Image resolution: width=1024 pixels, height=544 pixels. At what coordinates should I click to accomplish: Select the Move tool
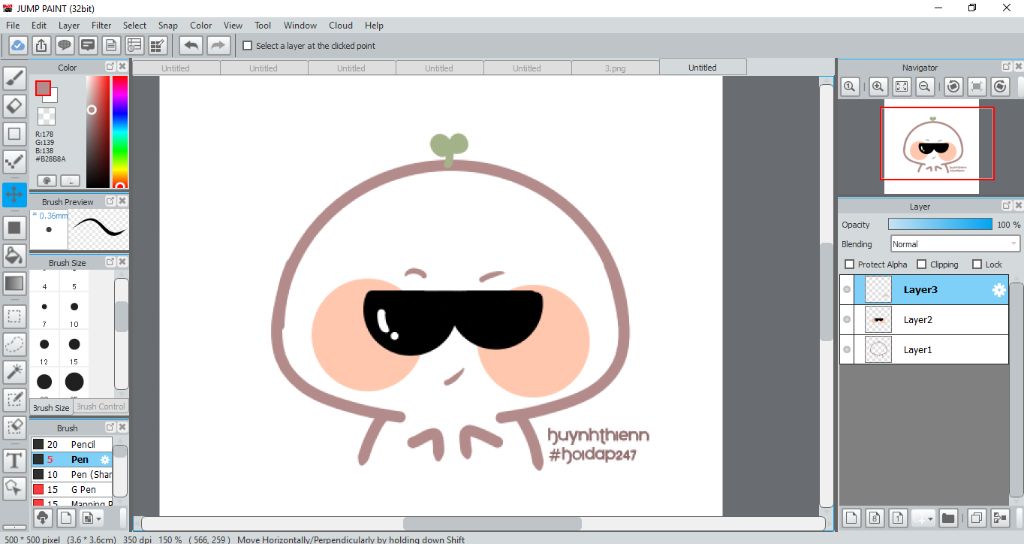click(14, 195)
